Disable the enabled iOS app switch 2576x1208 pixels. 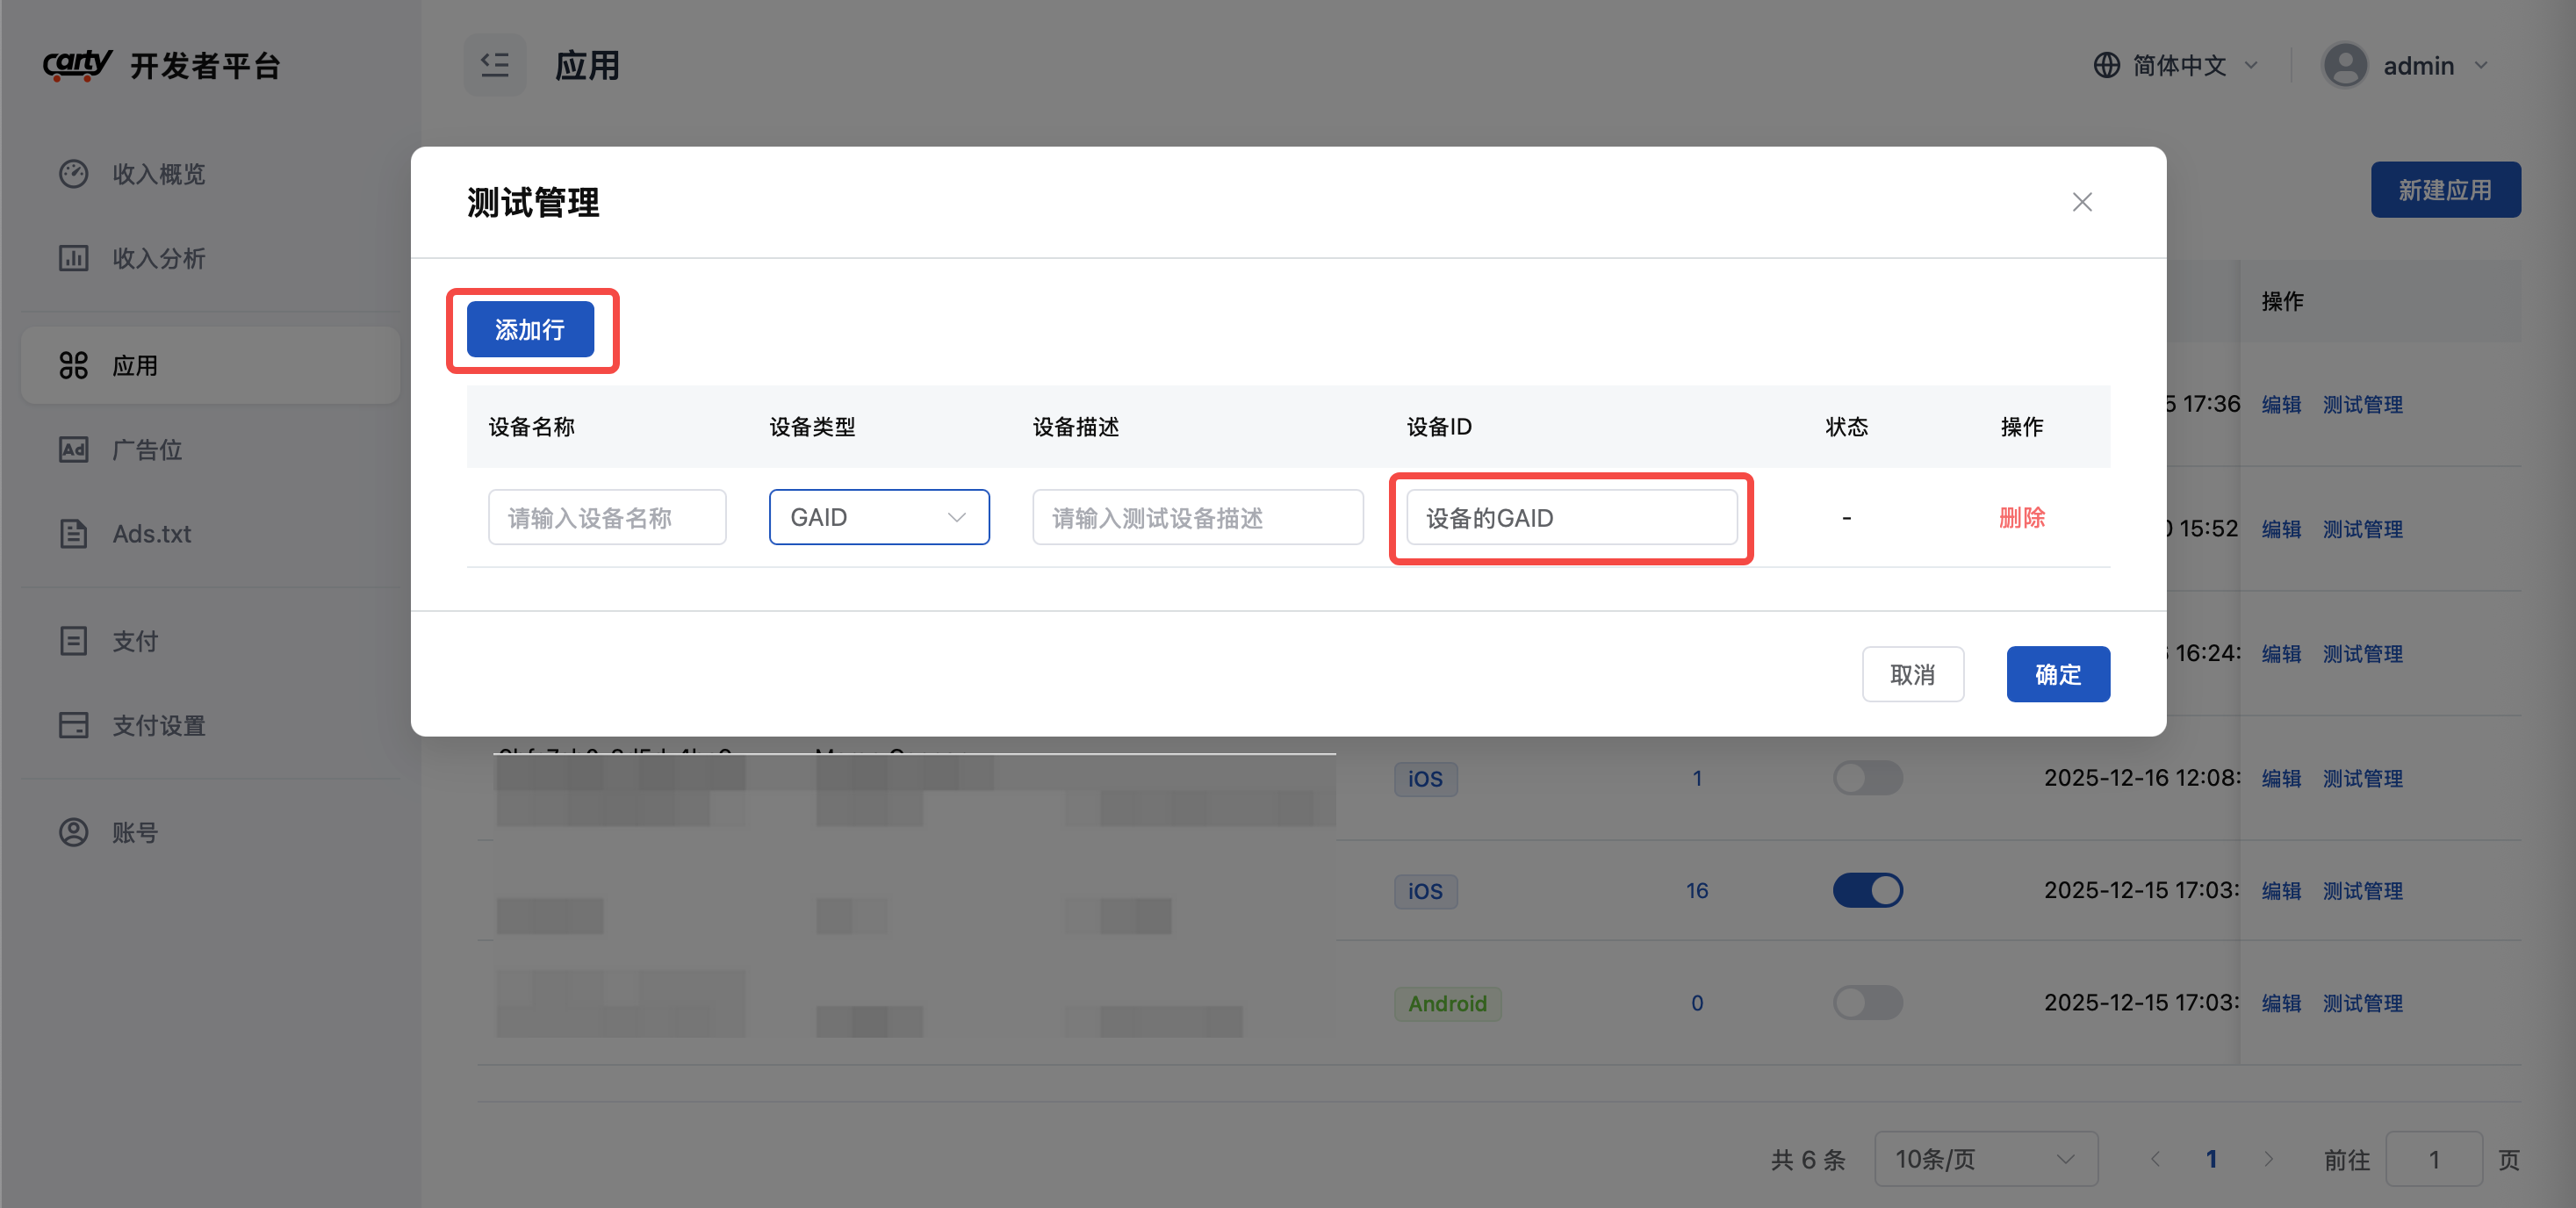pos(1867,890)
